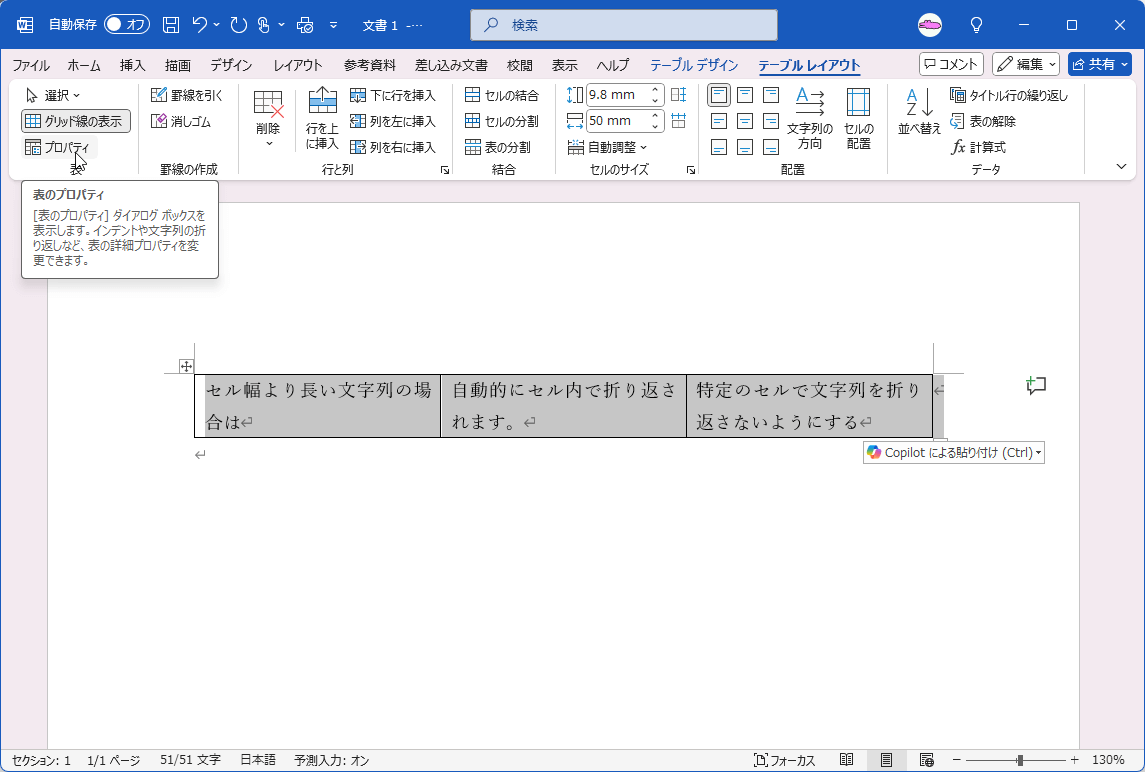Screen dimensions: 1145x772
Task: Expand the 削除 delete dropdown
Action: [x=268, y=118]
